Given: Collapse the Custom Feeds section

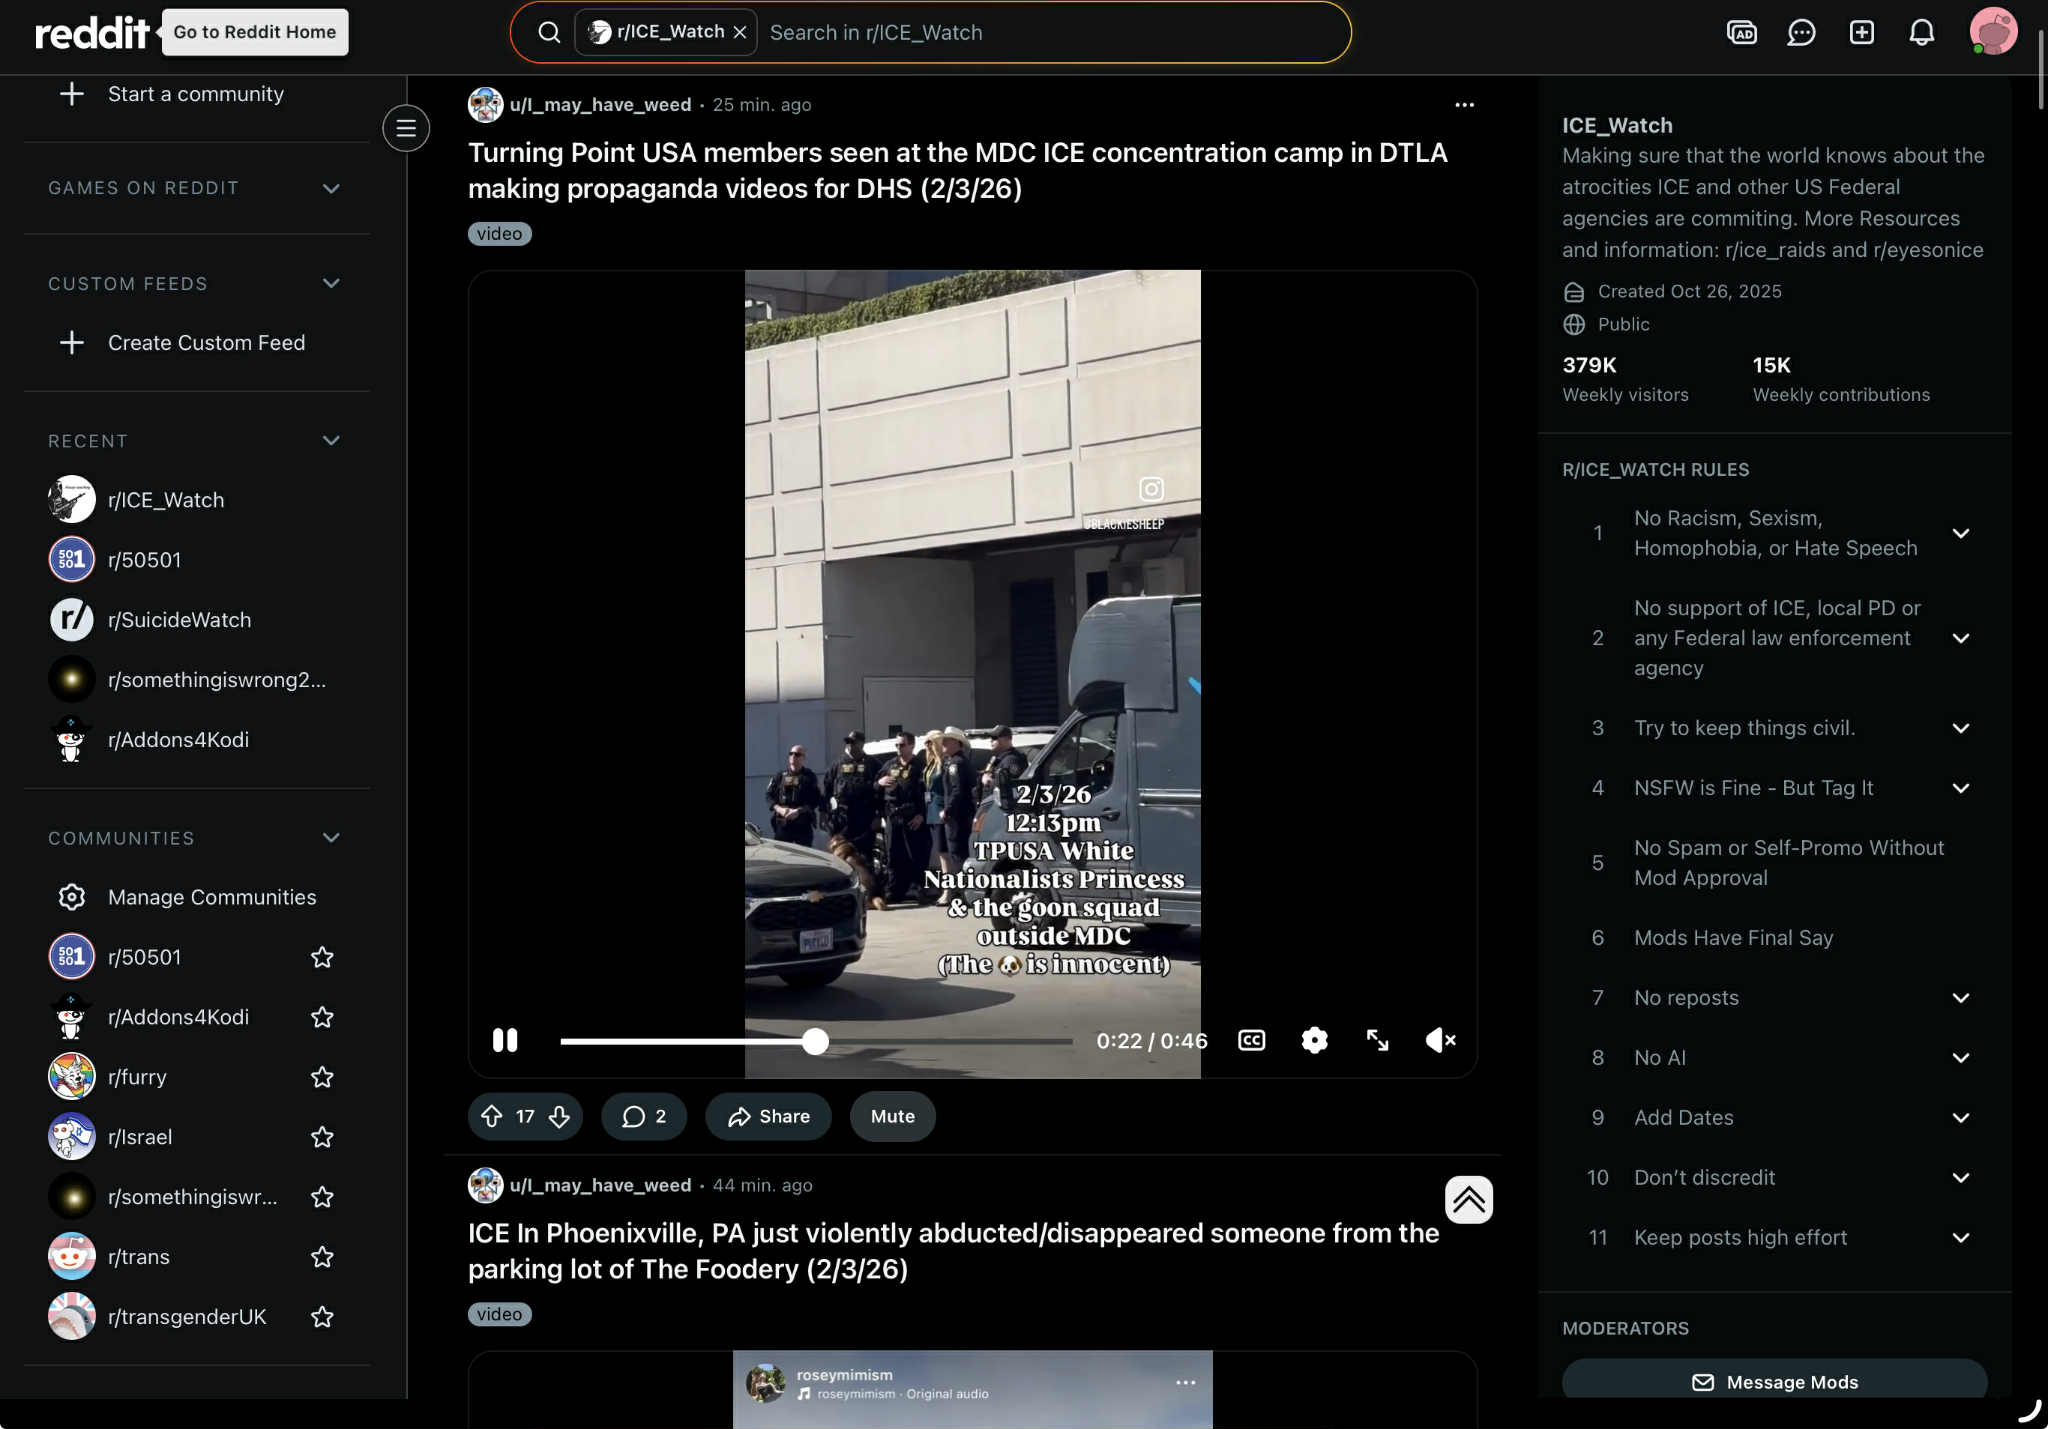Looking at the screenshot, I should click(331, 284).
